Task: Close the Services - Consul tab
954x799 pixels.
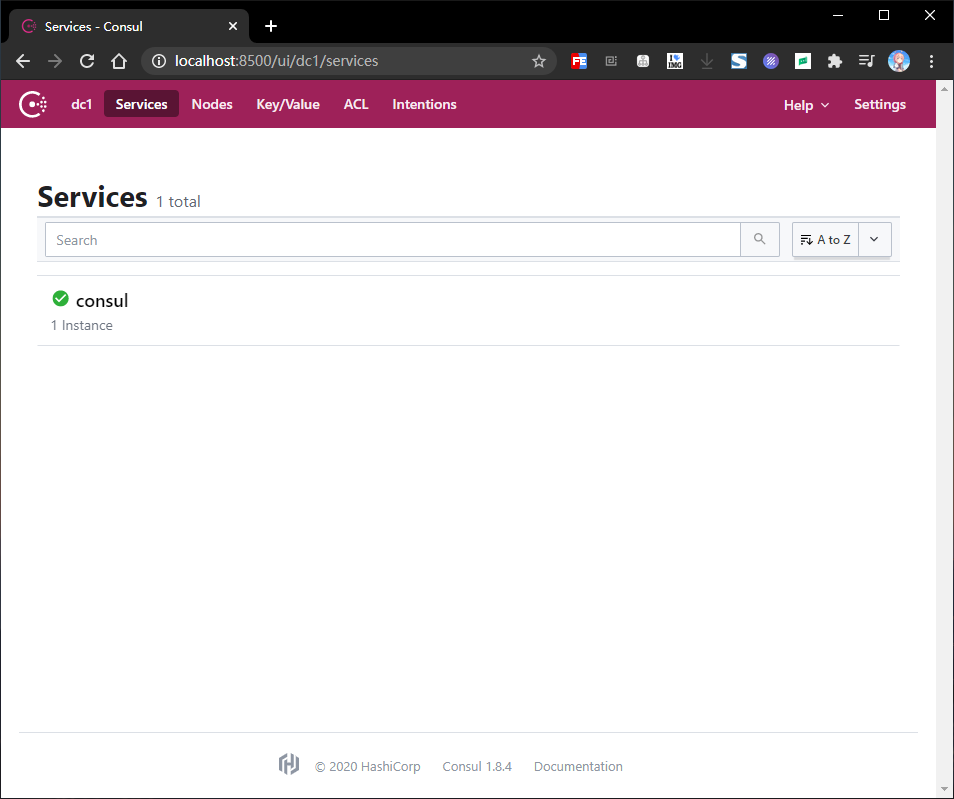Action: (232, 26)
